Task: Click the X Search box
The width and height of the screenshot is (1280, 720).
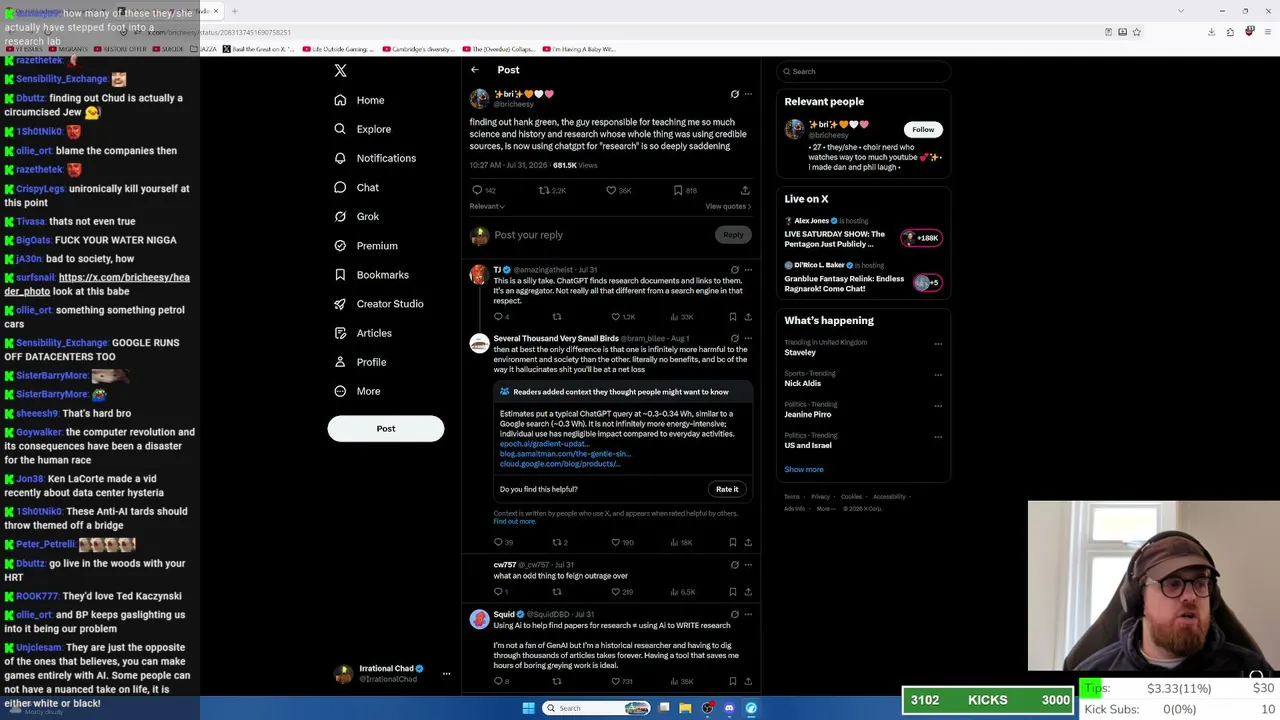Action: point(863,72)
